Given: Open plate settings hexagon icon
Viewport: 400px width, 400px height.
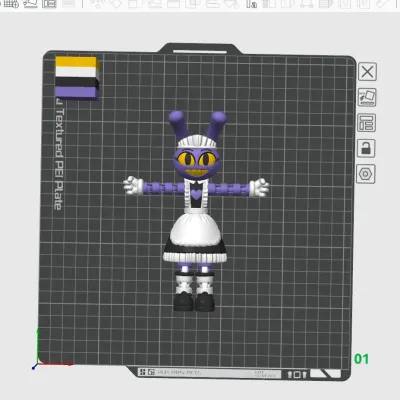Looking at the screenshot, I should 366,174.
